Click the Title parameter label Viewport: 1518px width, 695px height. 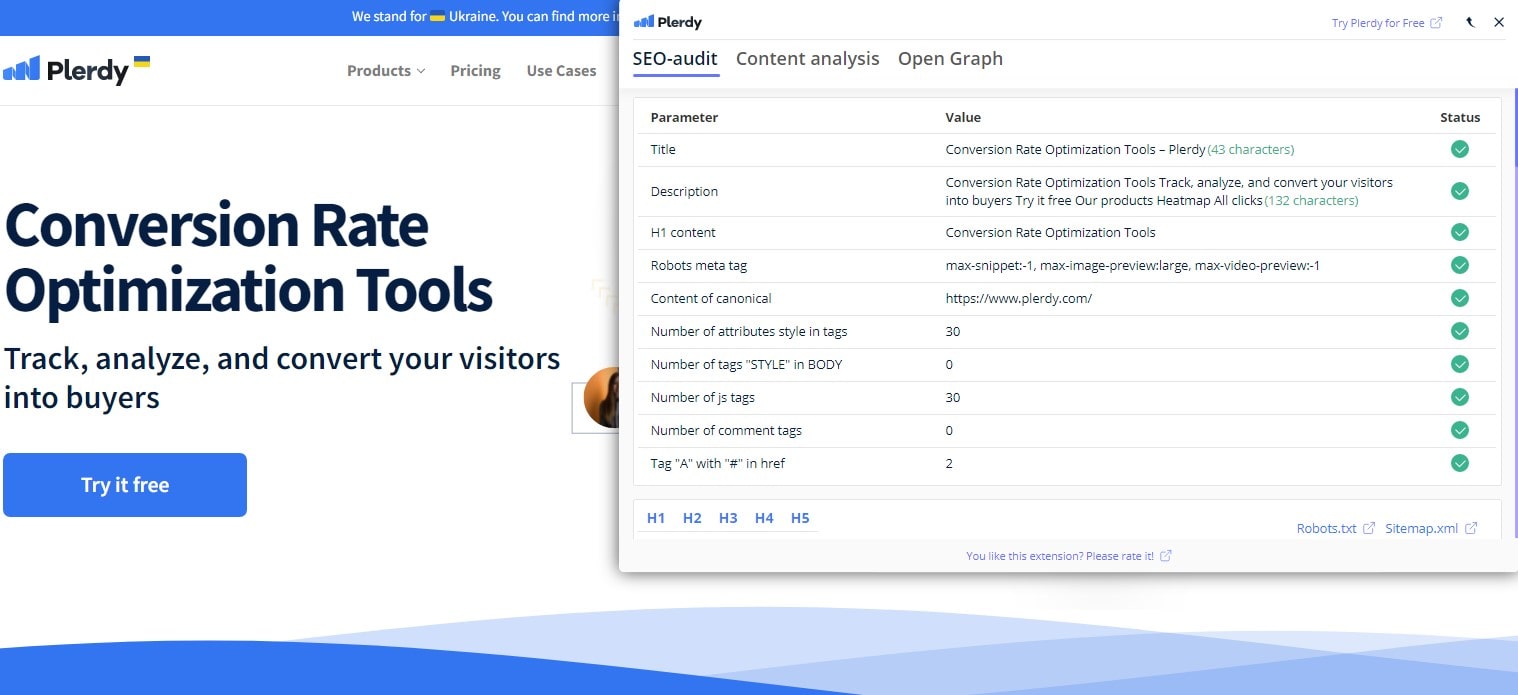tap(663, 149)
